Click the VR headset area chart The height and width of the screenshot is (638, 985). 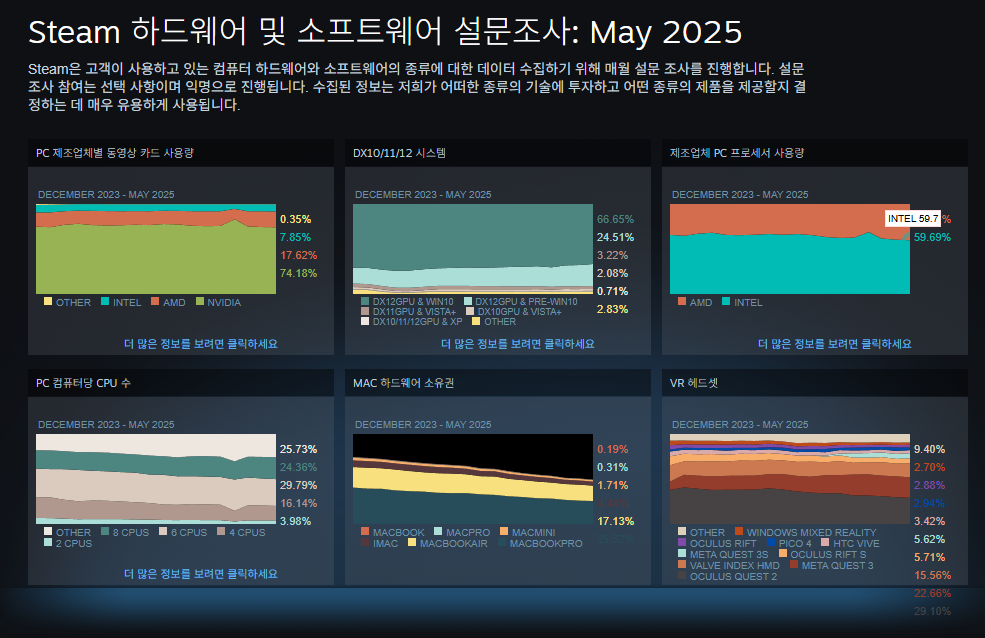pyautogui.click(x=790, y=478)
